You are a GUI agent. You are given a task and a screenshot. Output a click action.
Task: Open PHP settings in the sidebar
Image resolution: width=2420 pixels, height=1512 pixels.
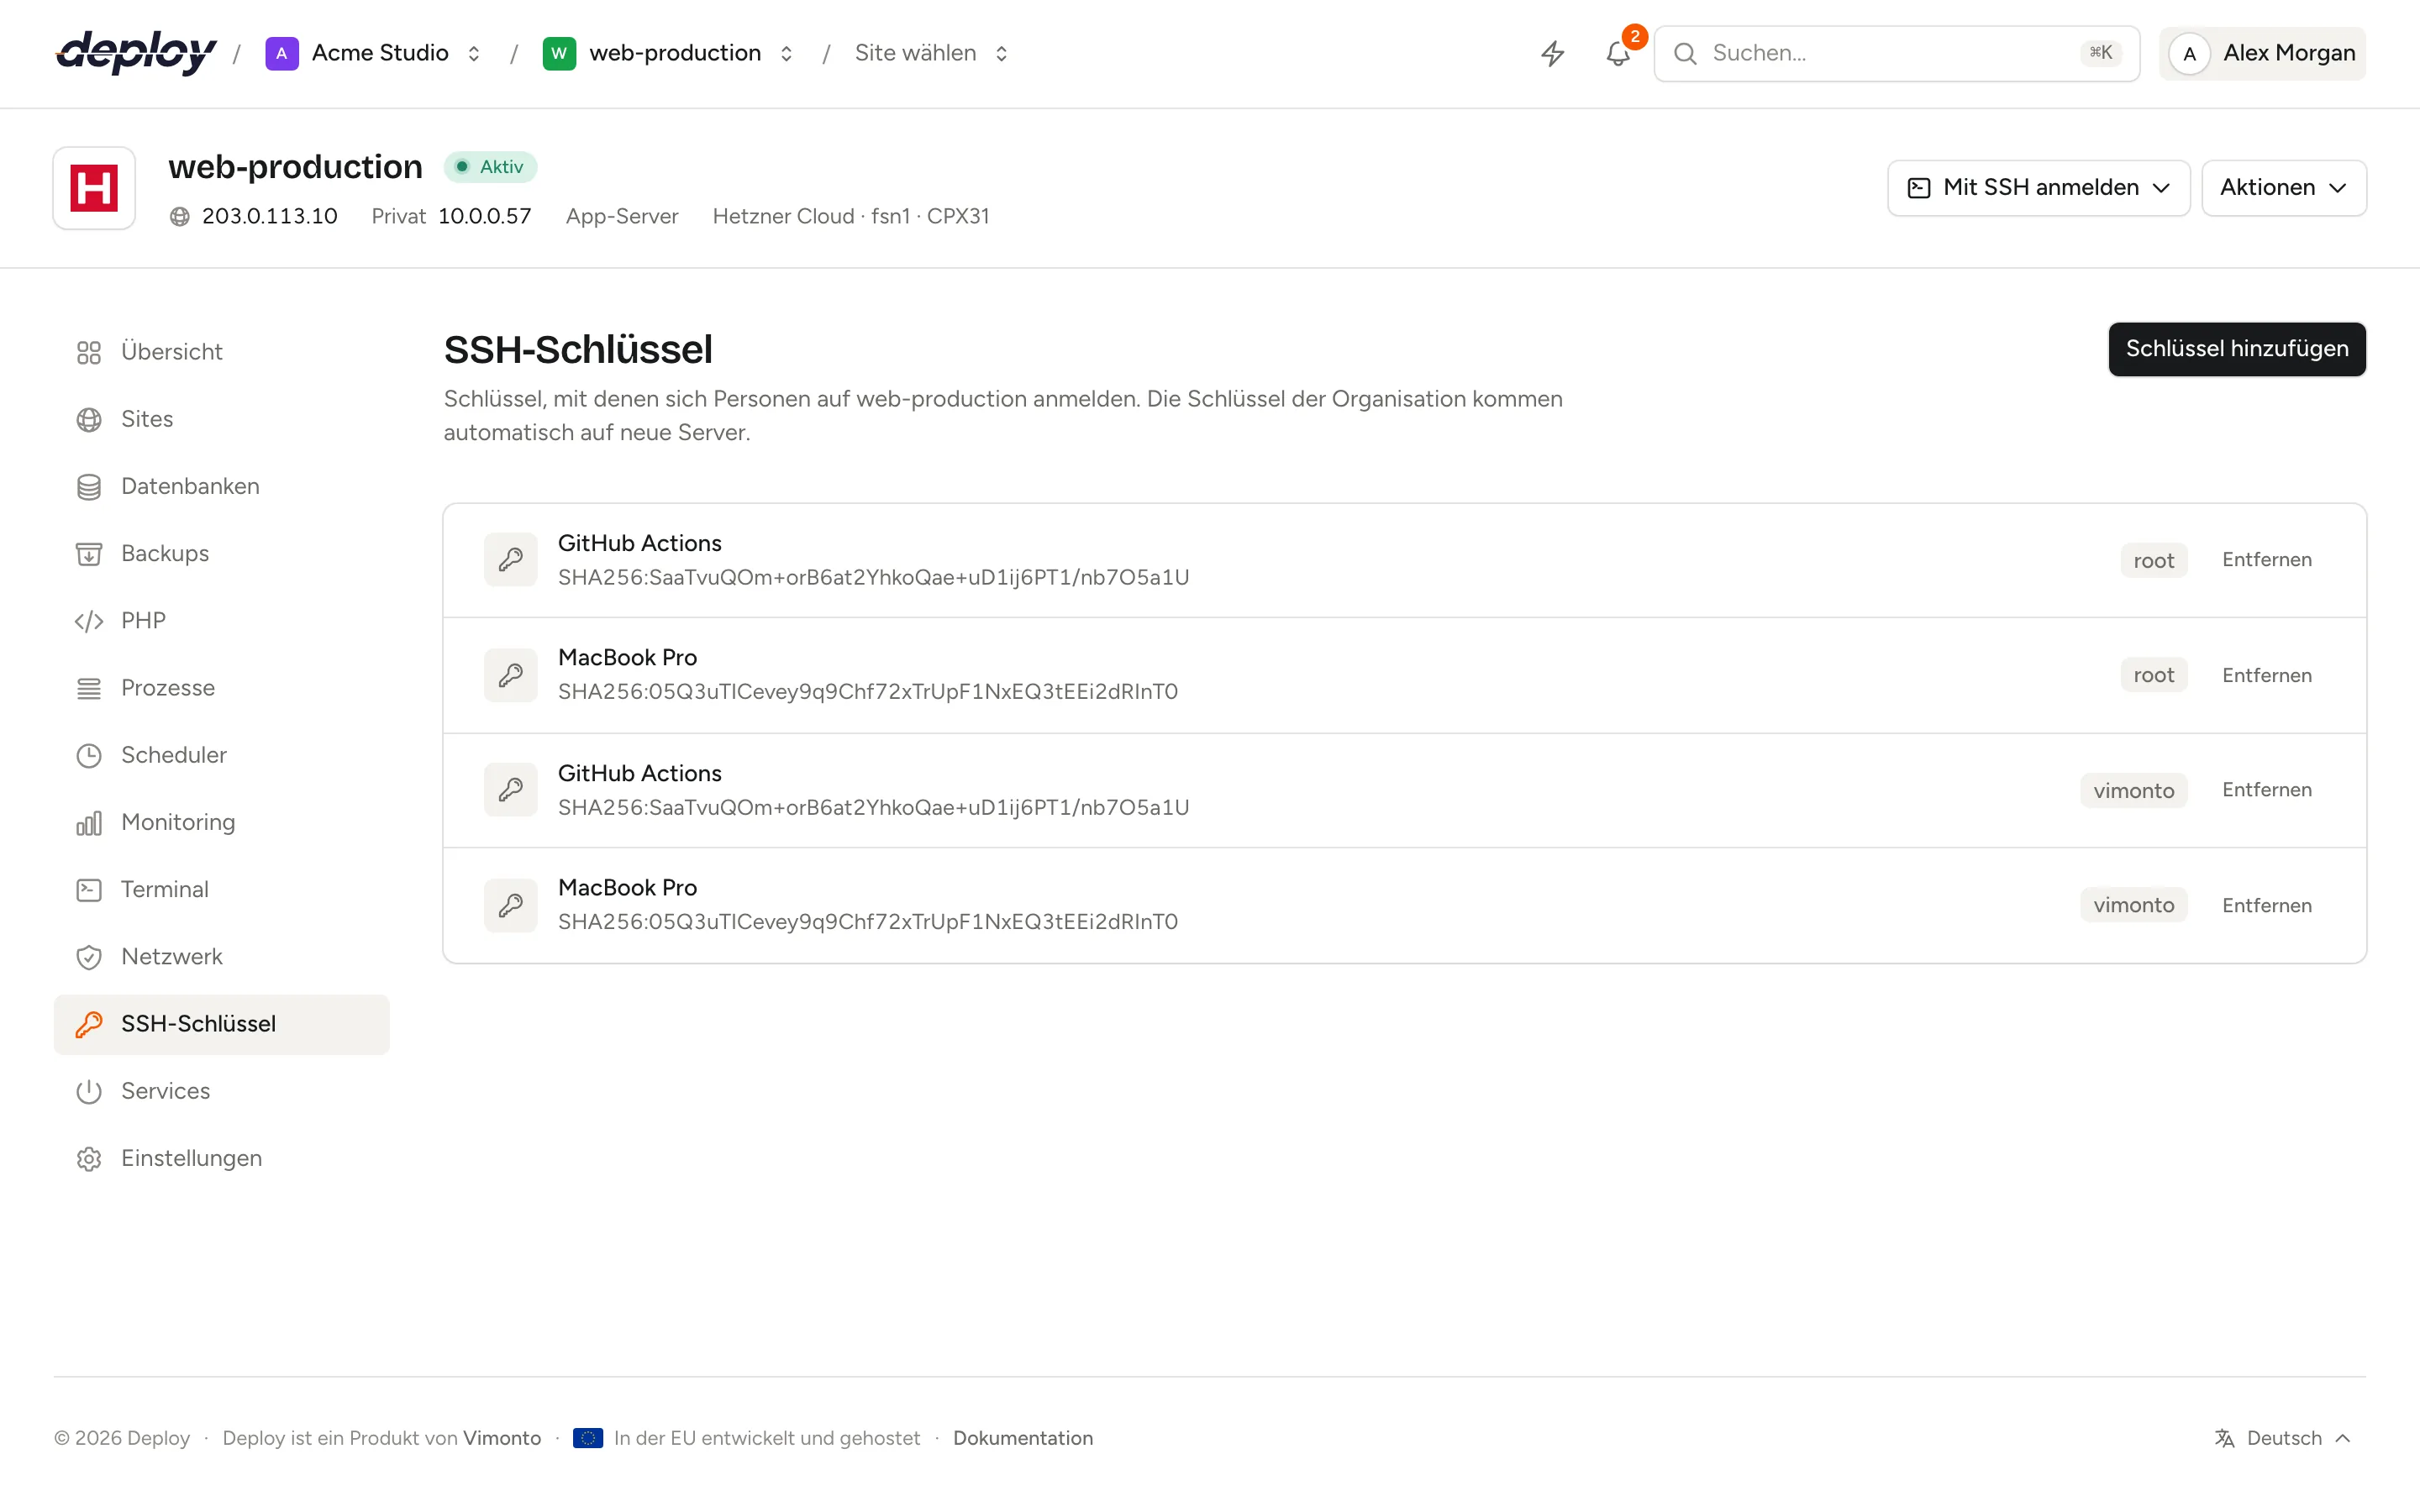(x=221, y=621)
